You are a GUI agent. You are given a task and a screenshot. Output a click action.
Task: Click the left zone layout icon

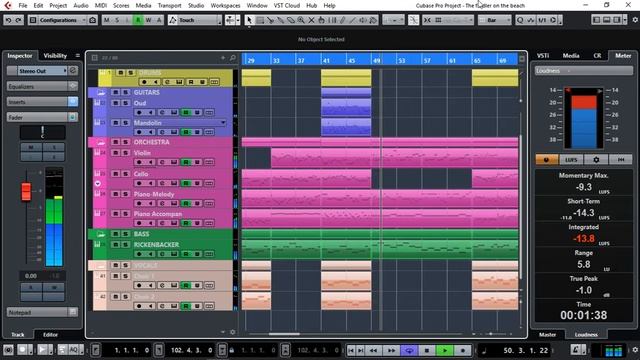[x=596, y=20]
